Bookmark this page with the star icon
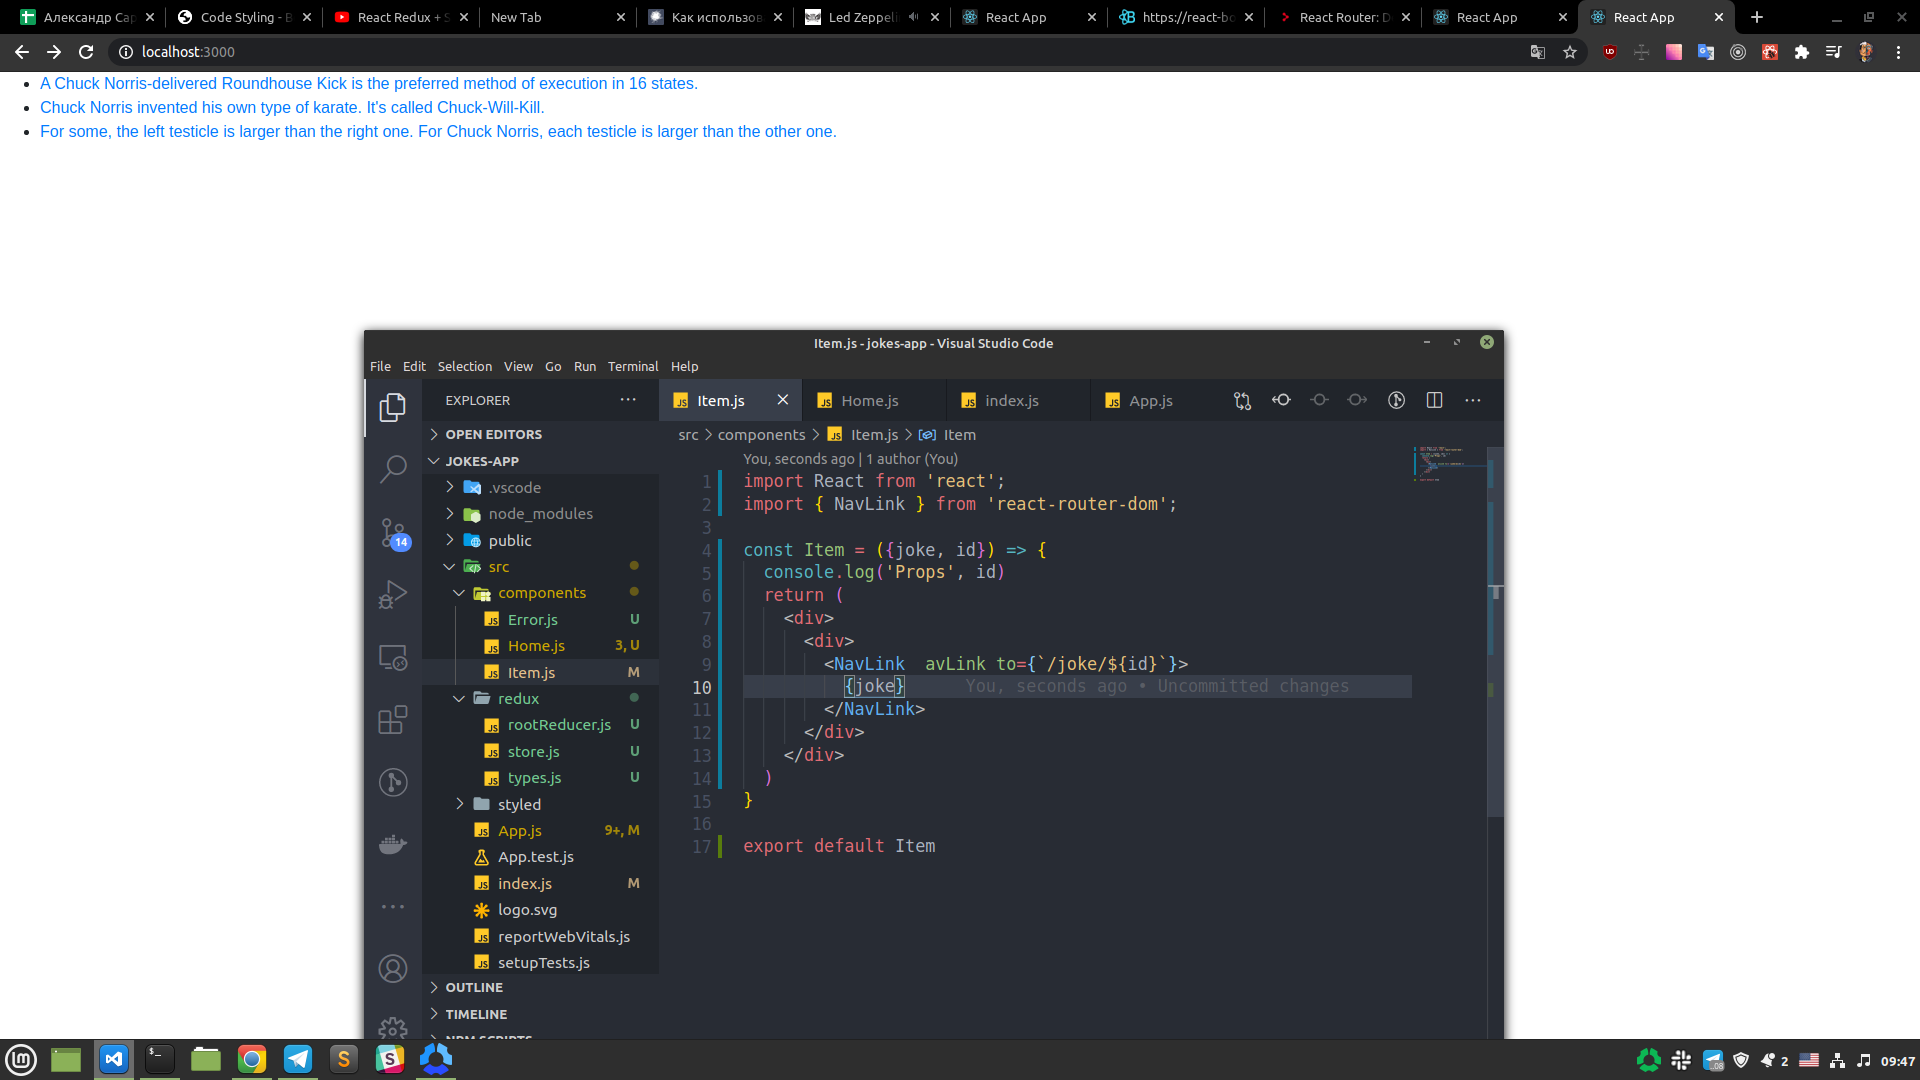This screenshot has height=1080, width=1920. pos(1570,52)
